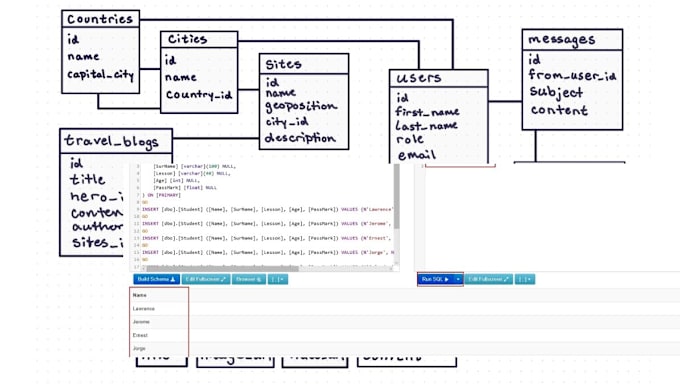The width and height of the screenshot is (680, 384).
Task: Click the Sites table title in the diagram
Action: pyautogui.click(x=283, y=64)
